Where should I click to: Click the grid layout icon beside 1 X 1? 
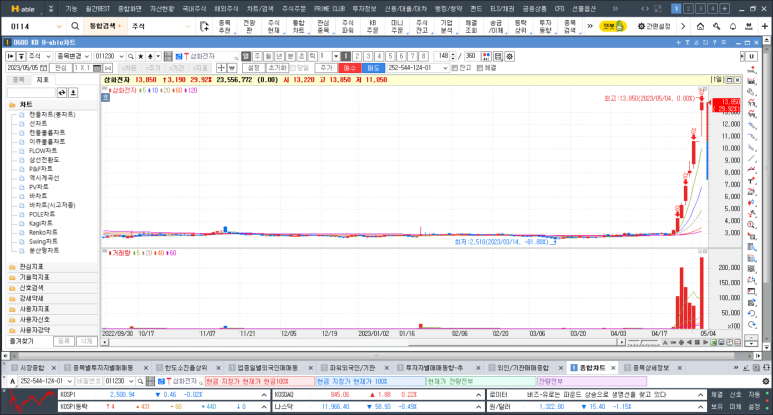click(x=97, y=68)
